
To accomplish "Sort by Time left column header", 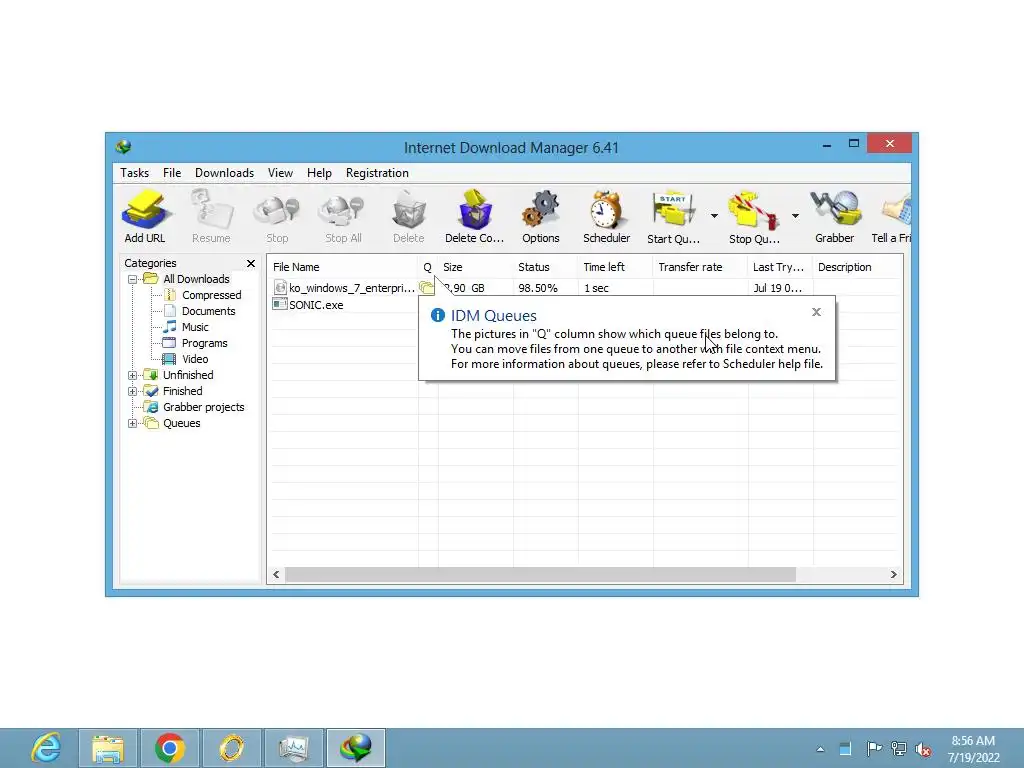I will pyautogui.click(x=615, y=267).
